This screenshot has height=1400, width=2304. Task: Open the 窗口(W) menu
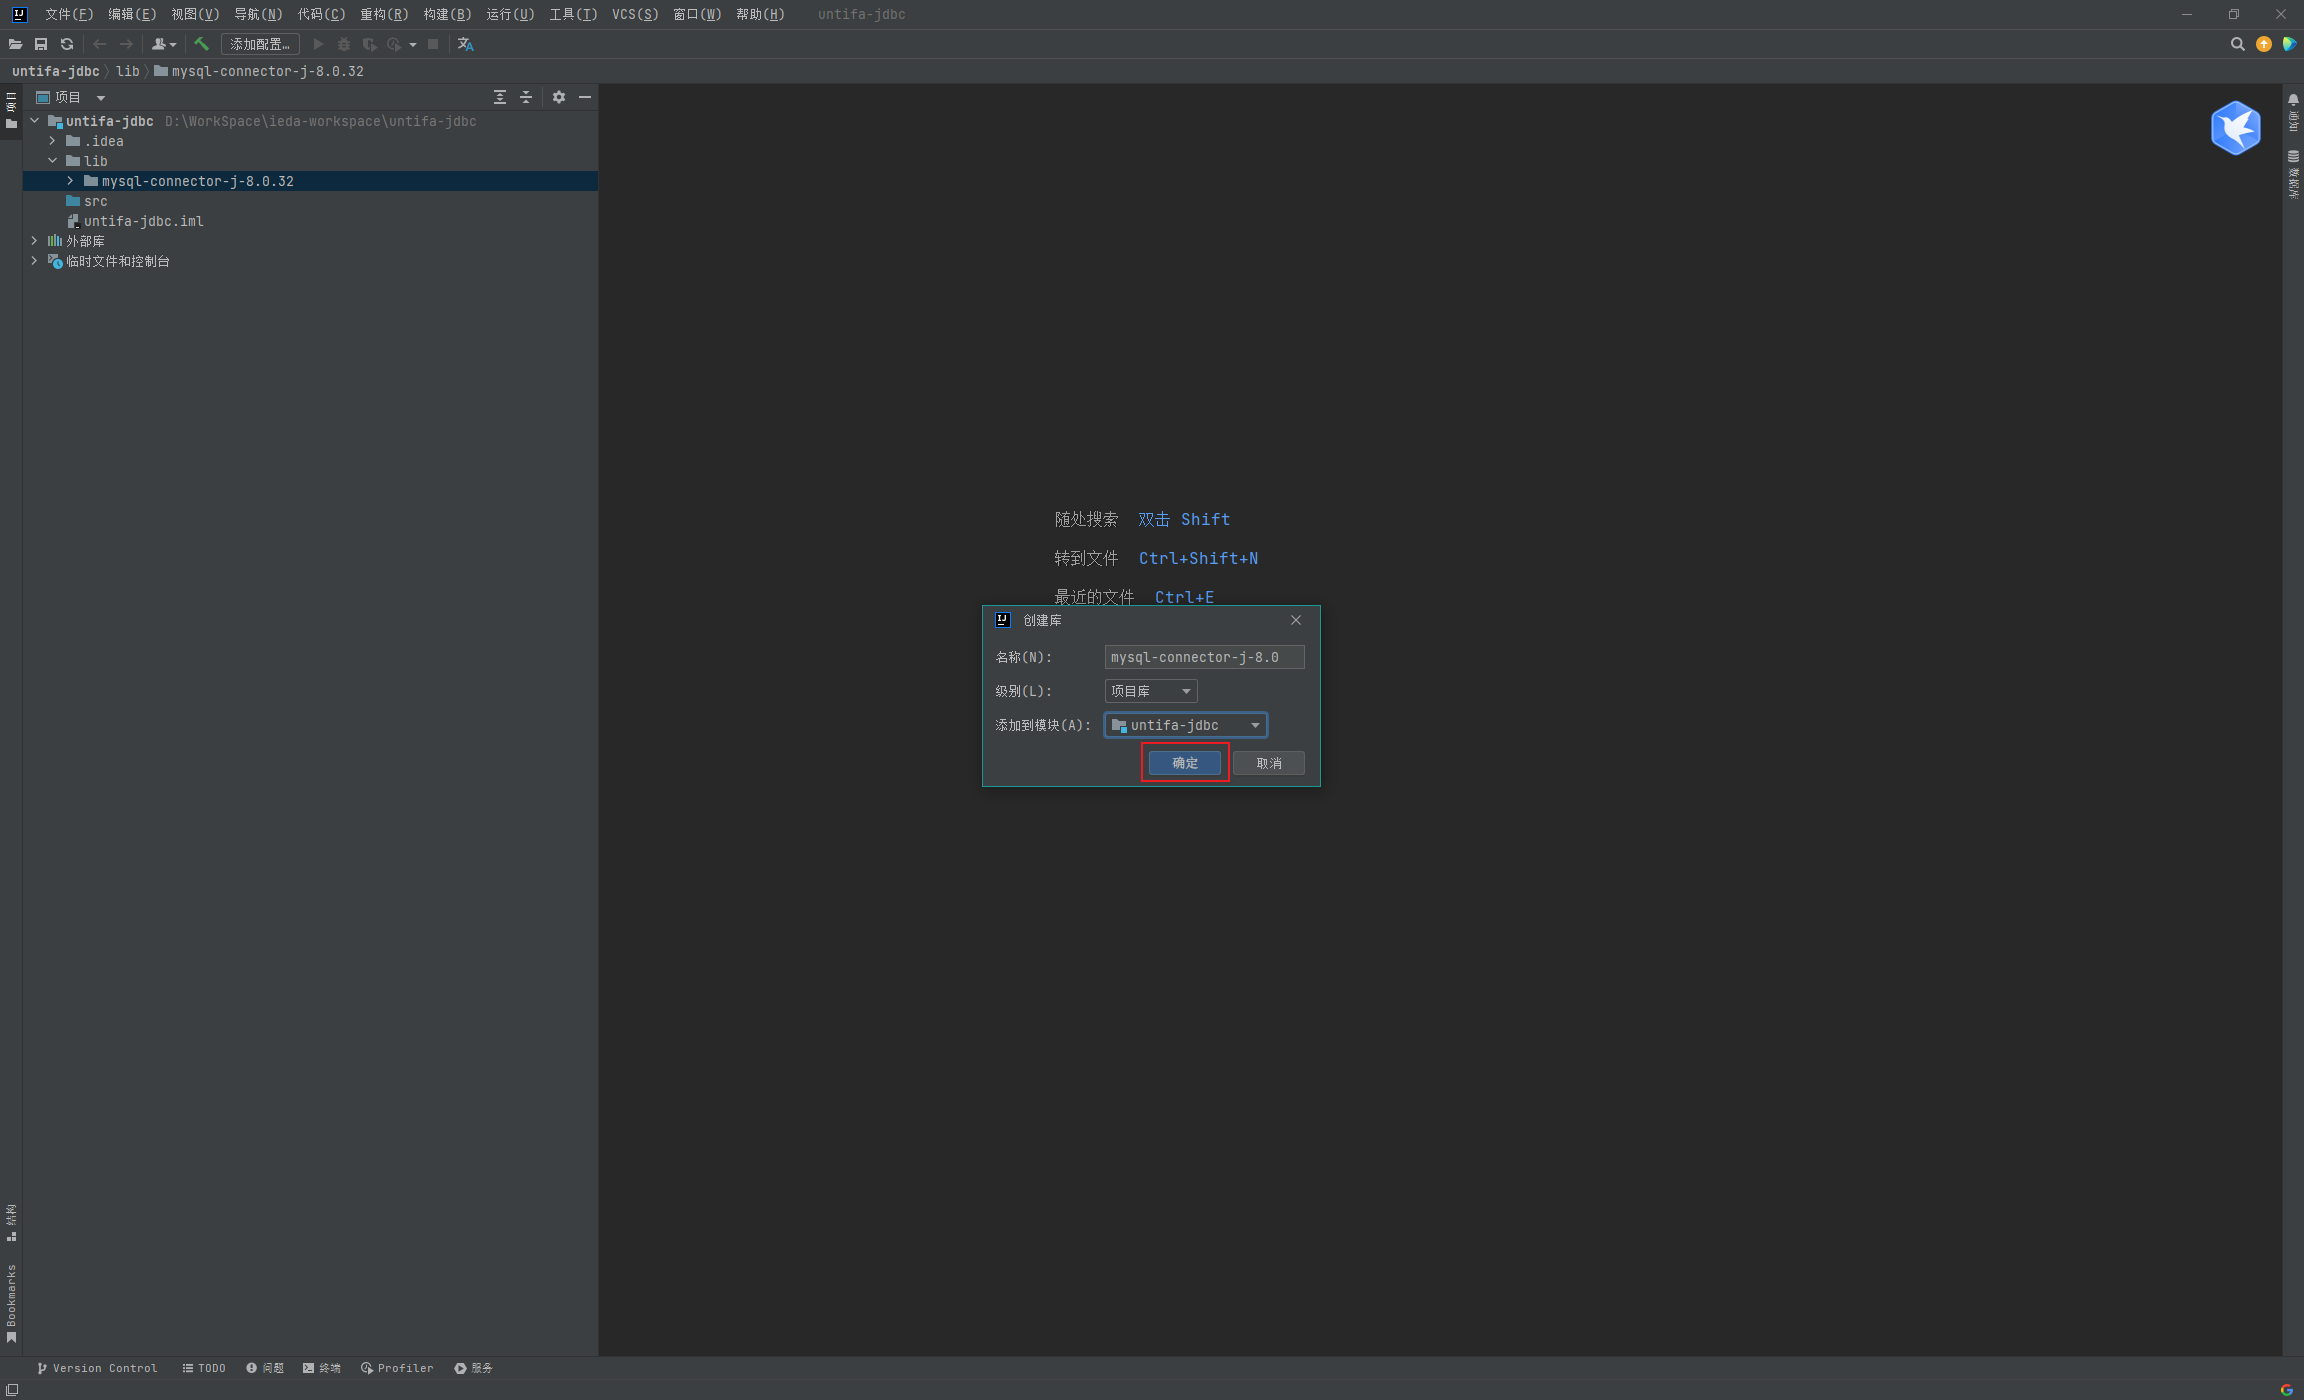697,14
